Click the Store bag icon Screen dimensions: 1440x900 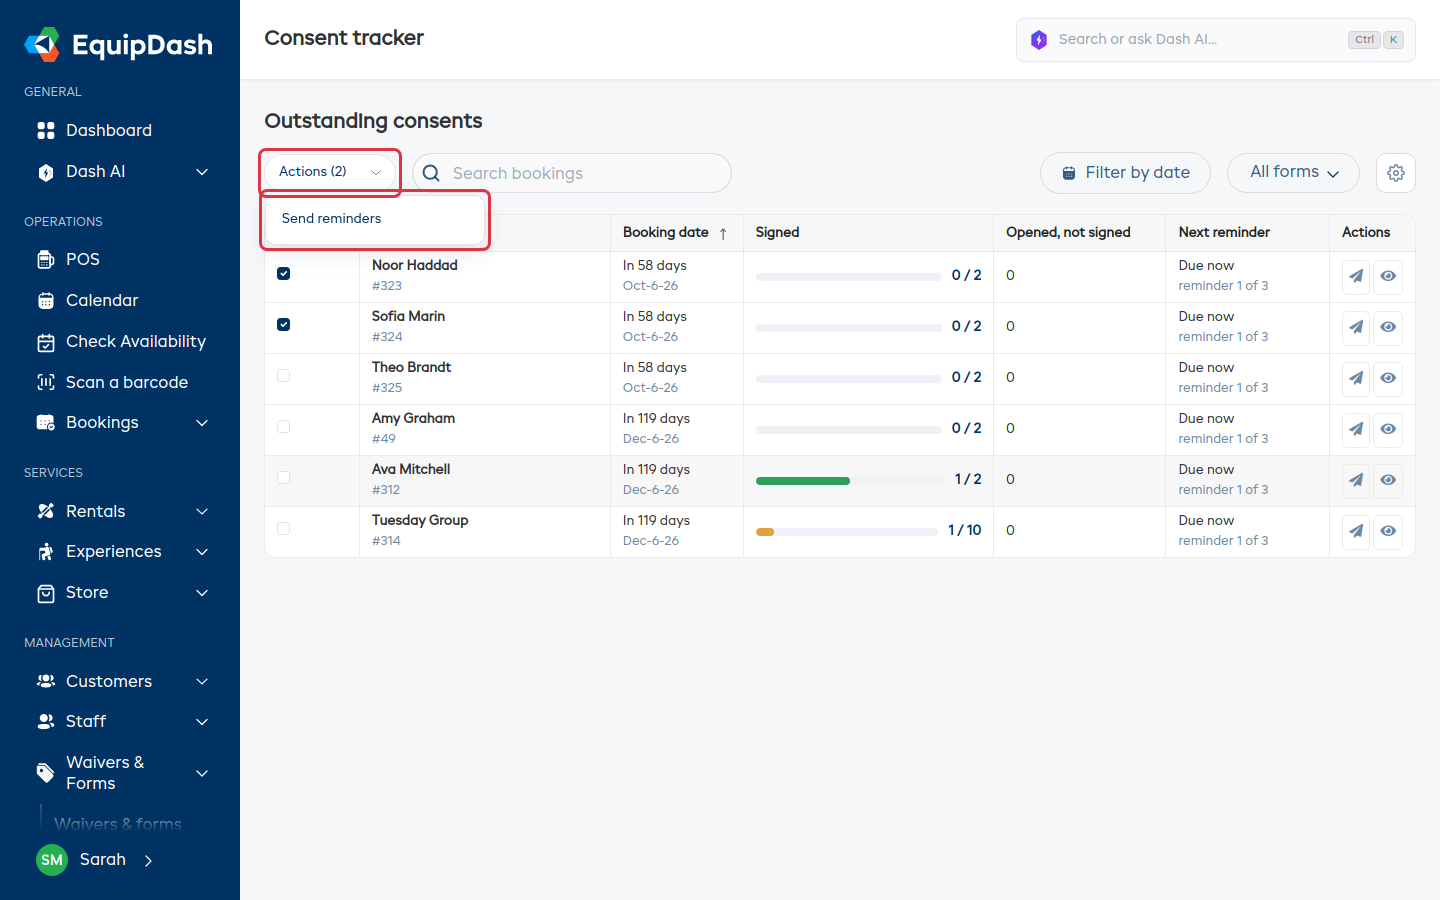pyautogui.click(x=46, y=593)
